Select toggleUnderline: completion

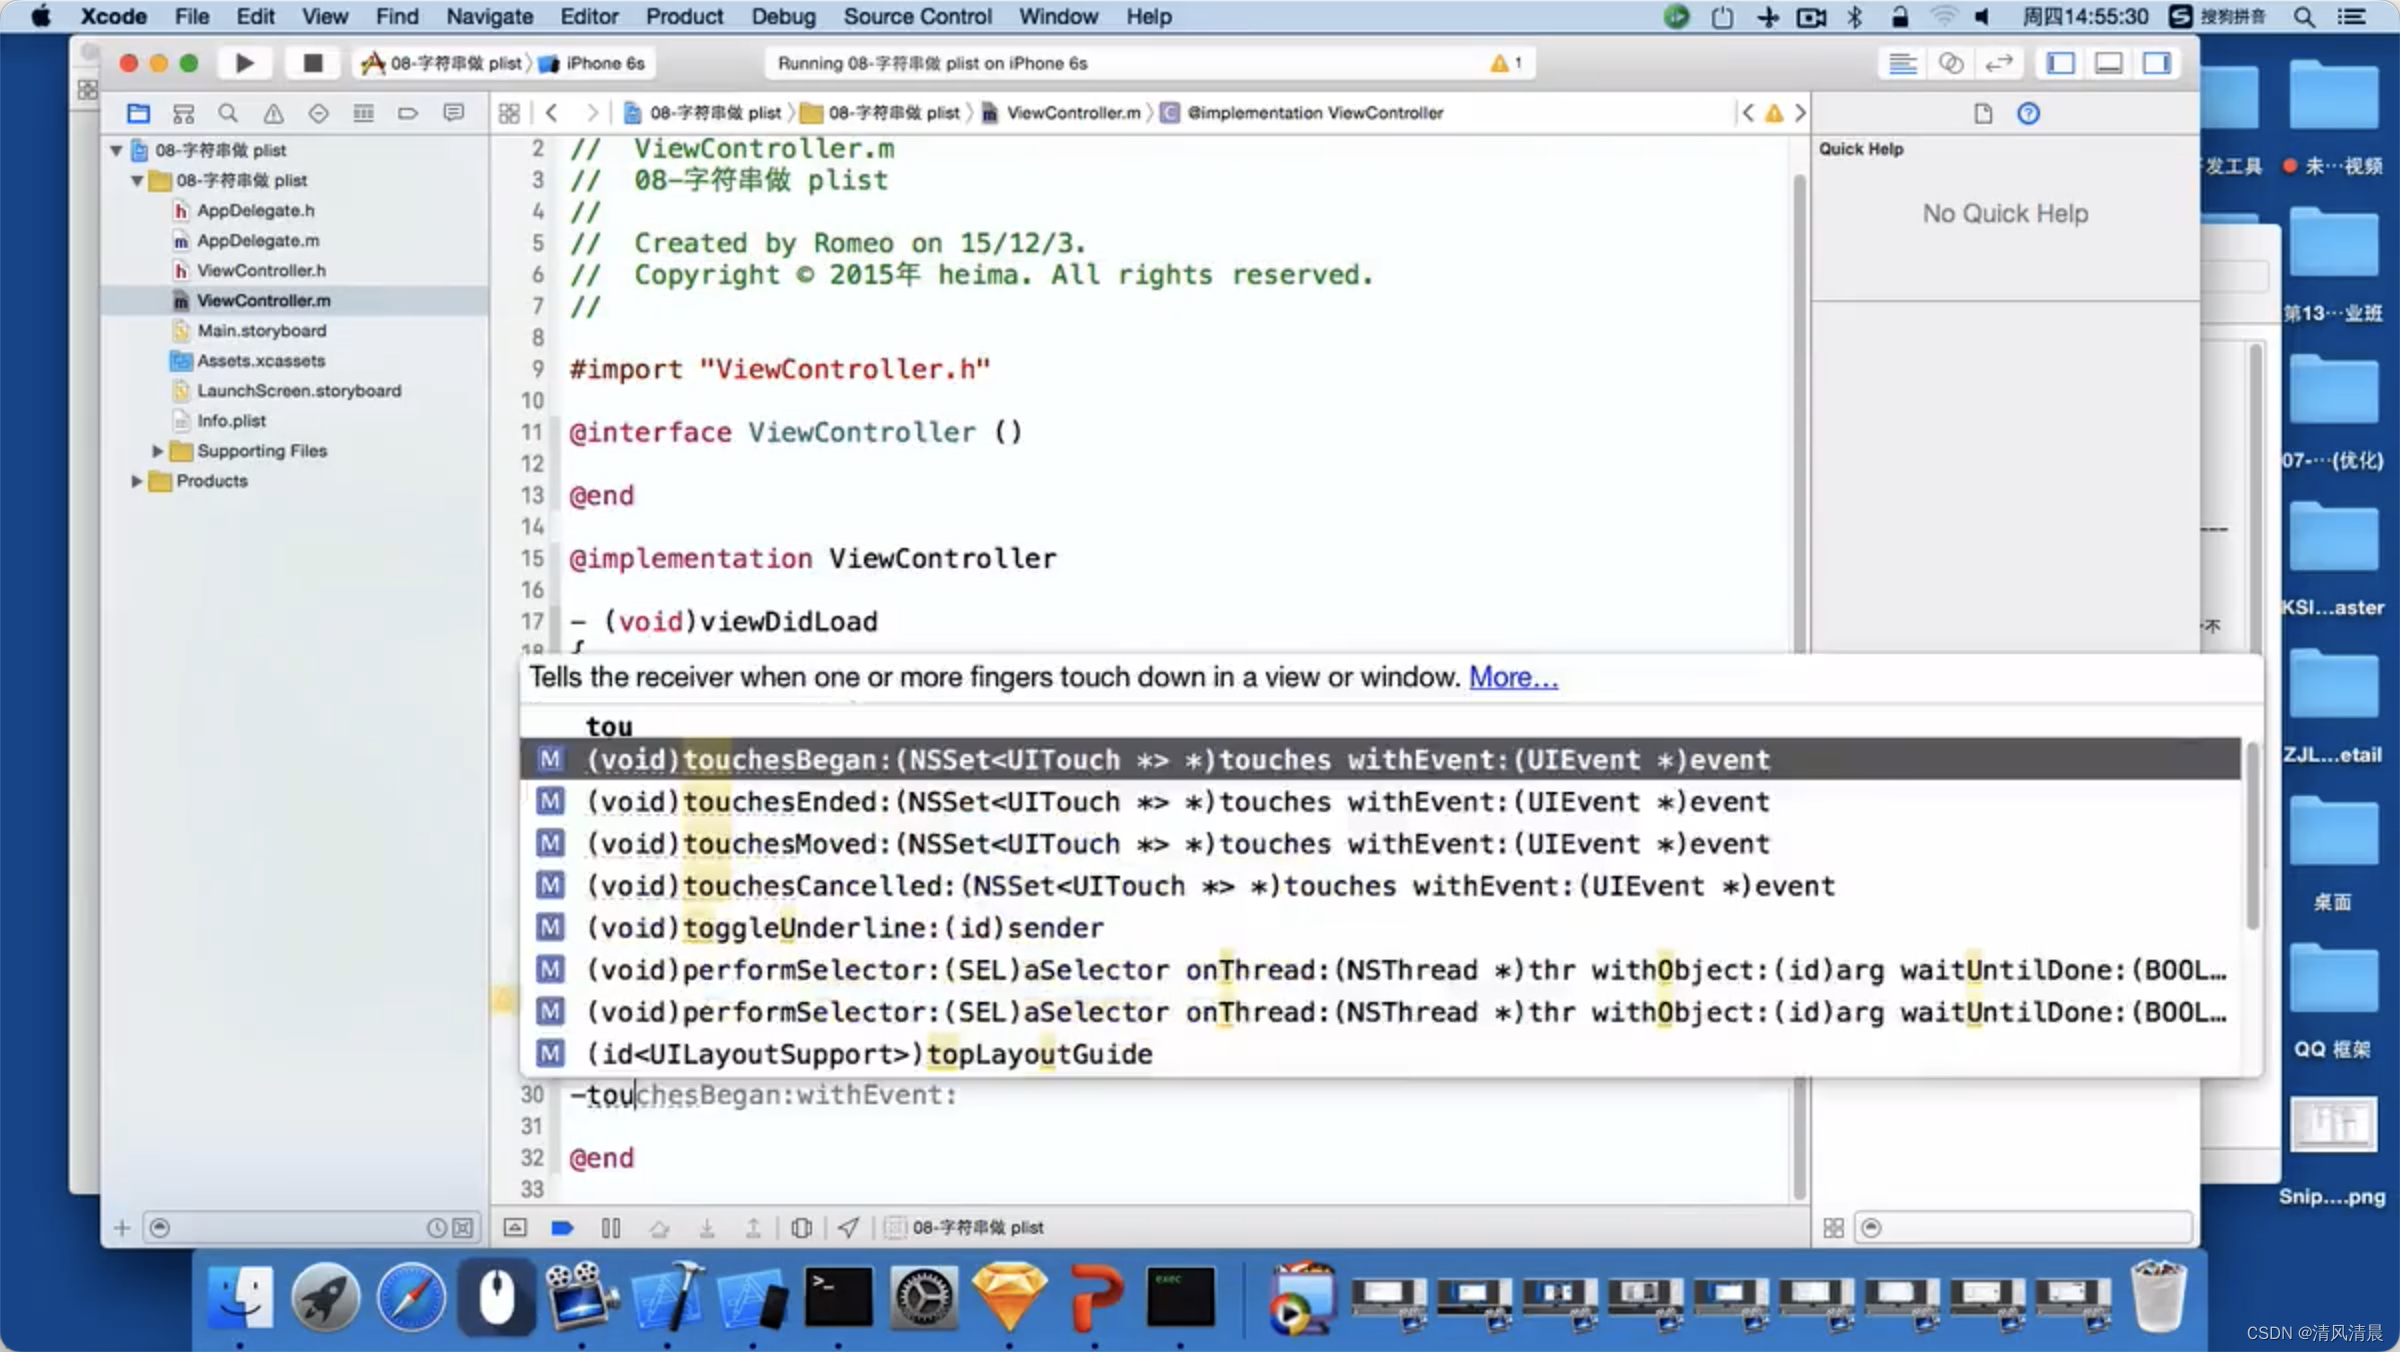(1380, 928)
